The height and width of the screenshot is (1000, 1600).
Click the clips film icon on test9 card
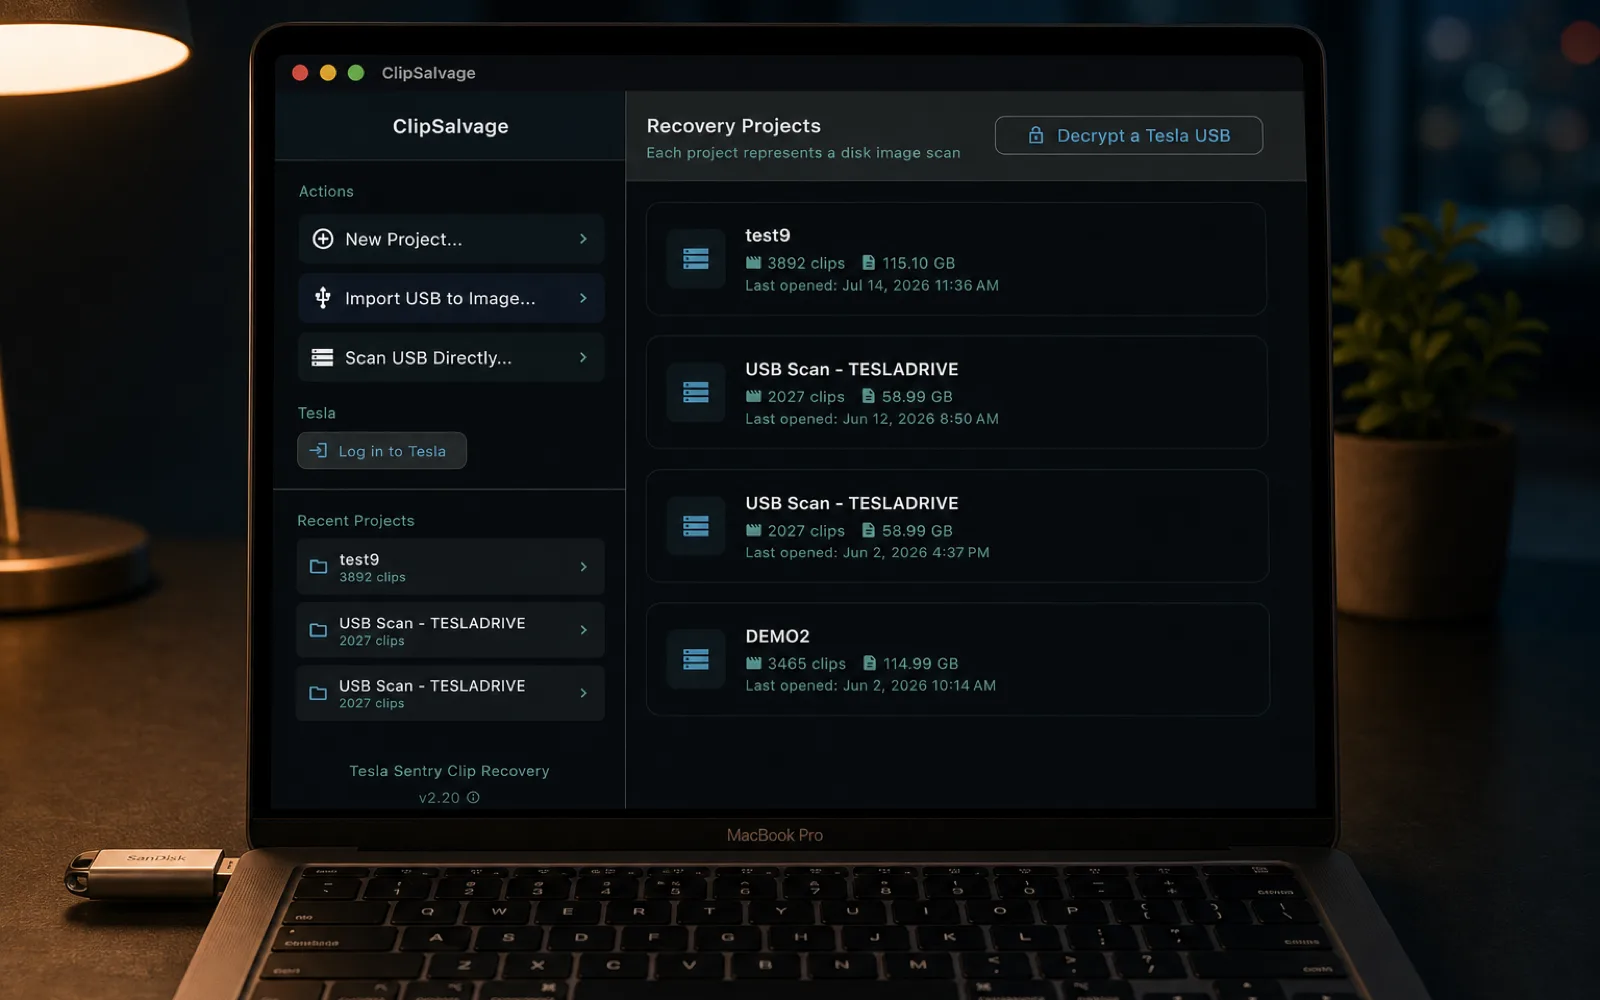(753, 263)
